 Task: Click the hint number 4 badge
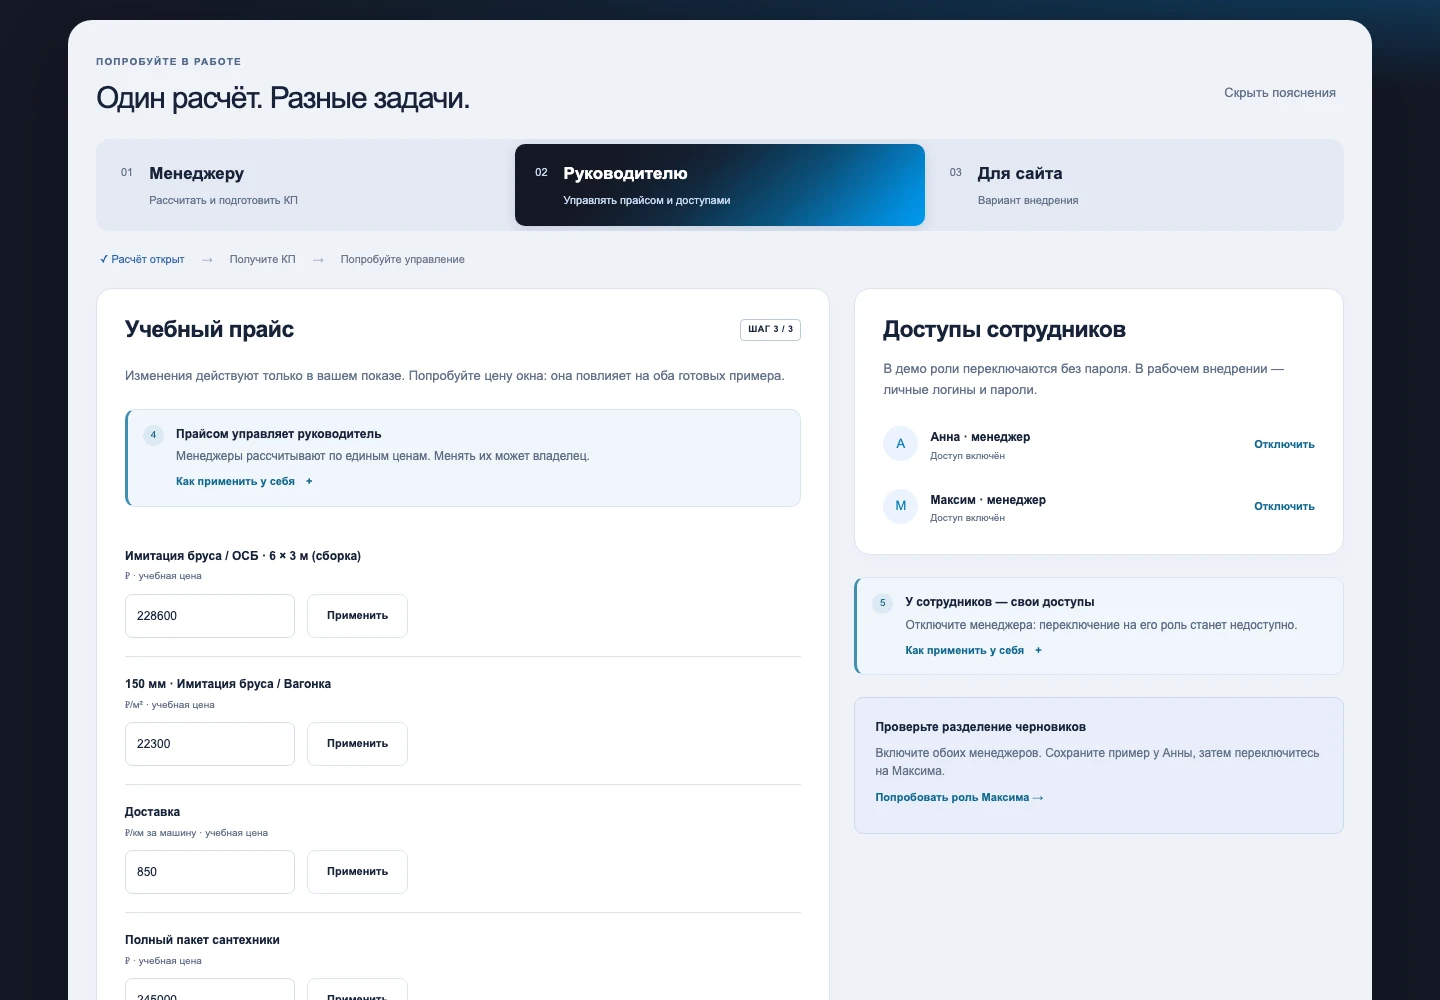click(x=153, y=435)
